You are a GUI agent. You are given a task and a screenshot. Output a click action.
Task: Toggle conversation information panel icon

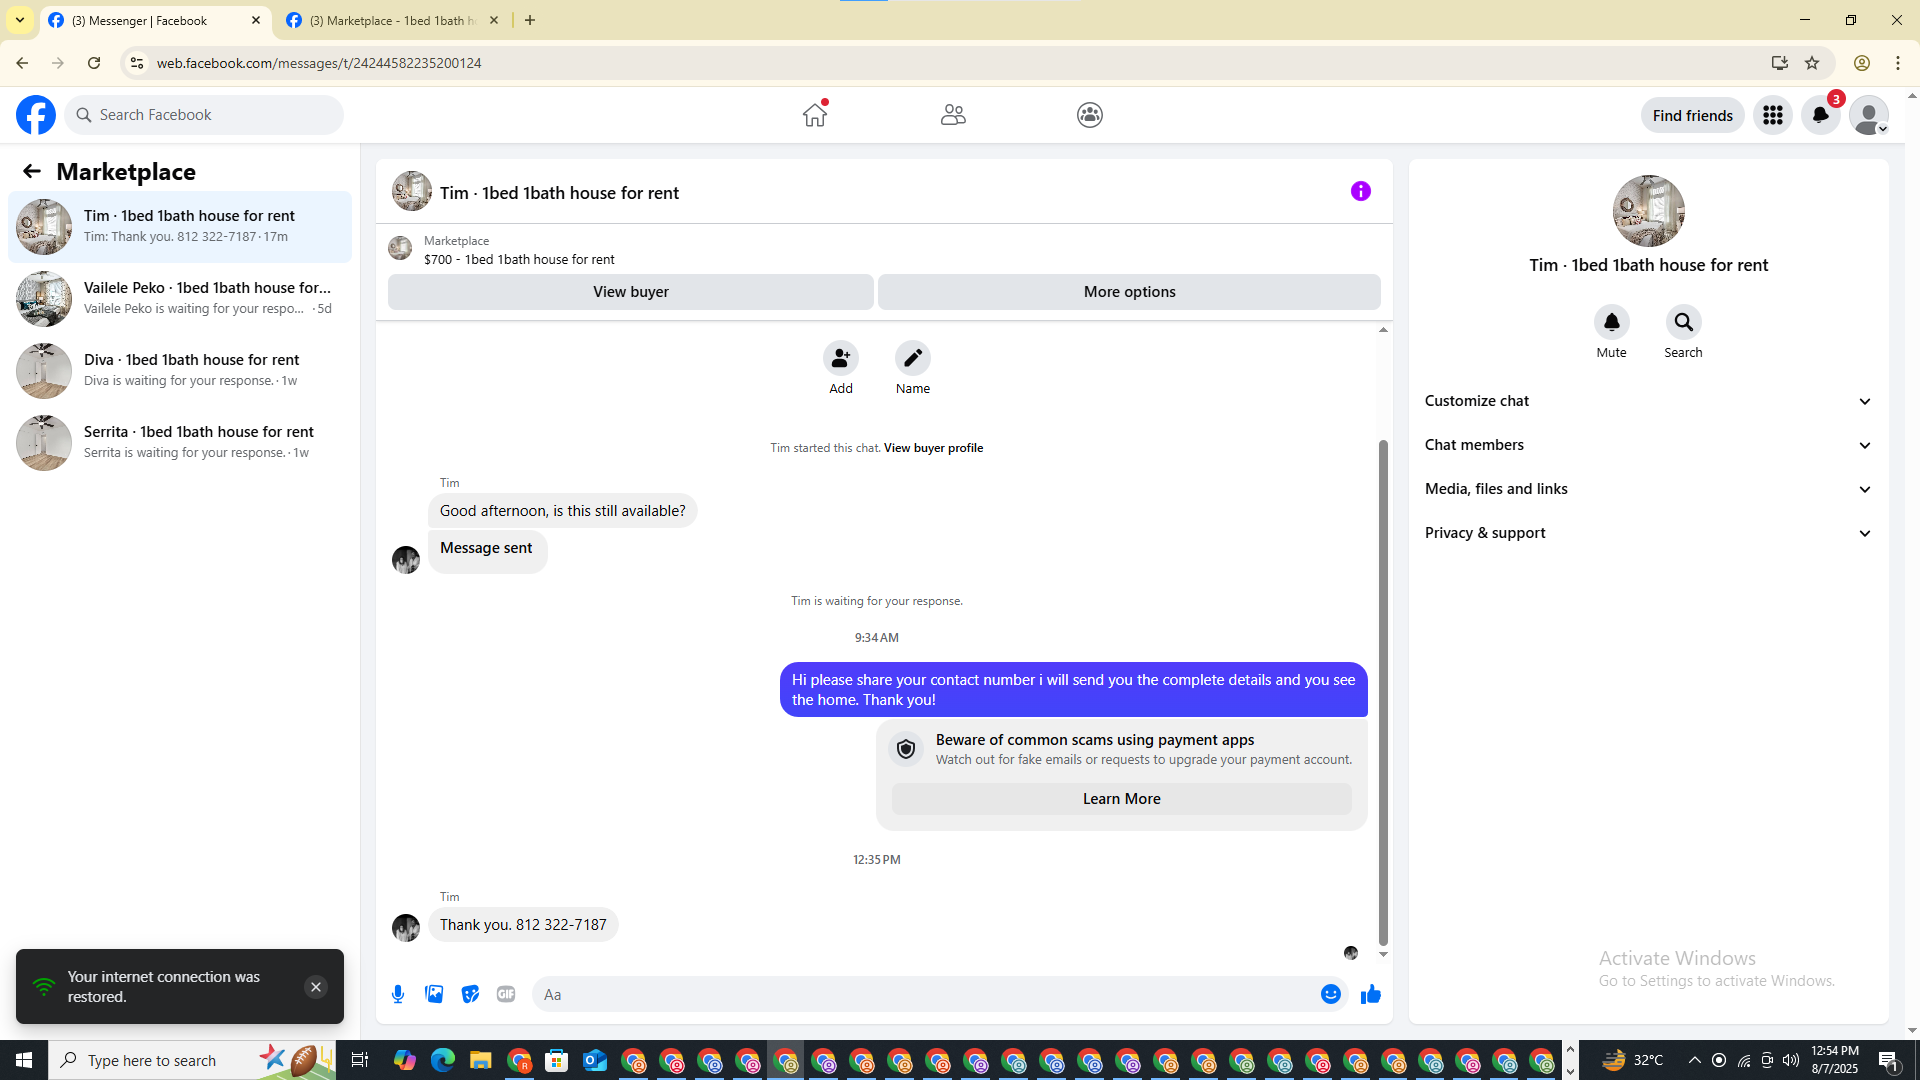click(x=1360, y=191)
